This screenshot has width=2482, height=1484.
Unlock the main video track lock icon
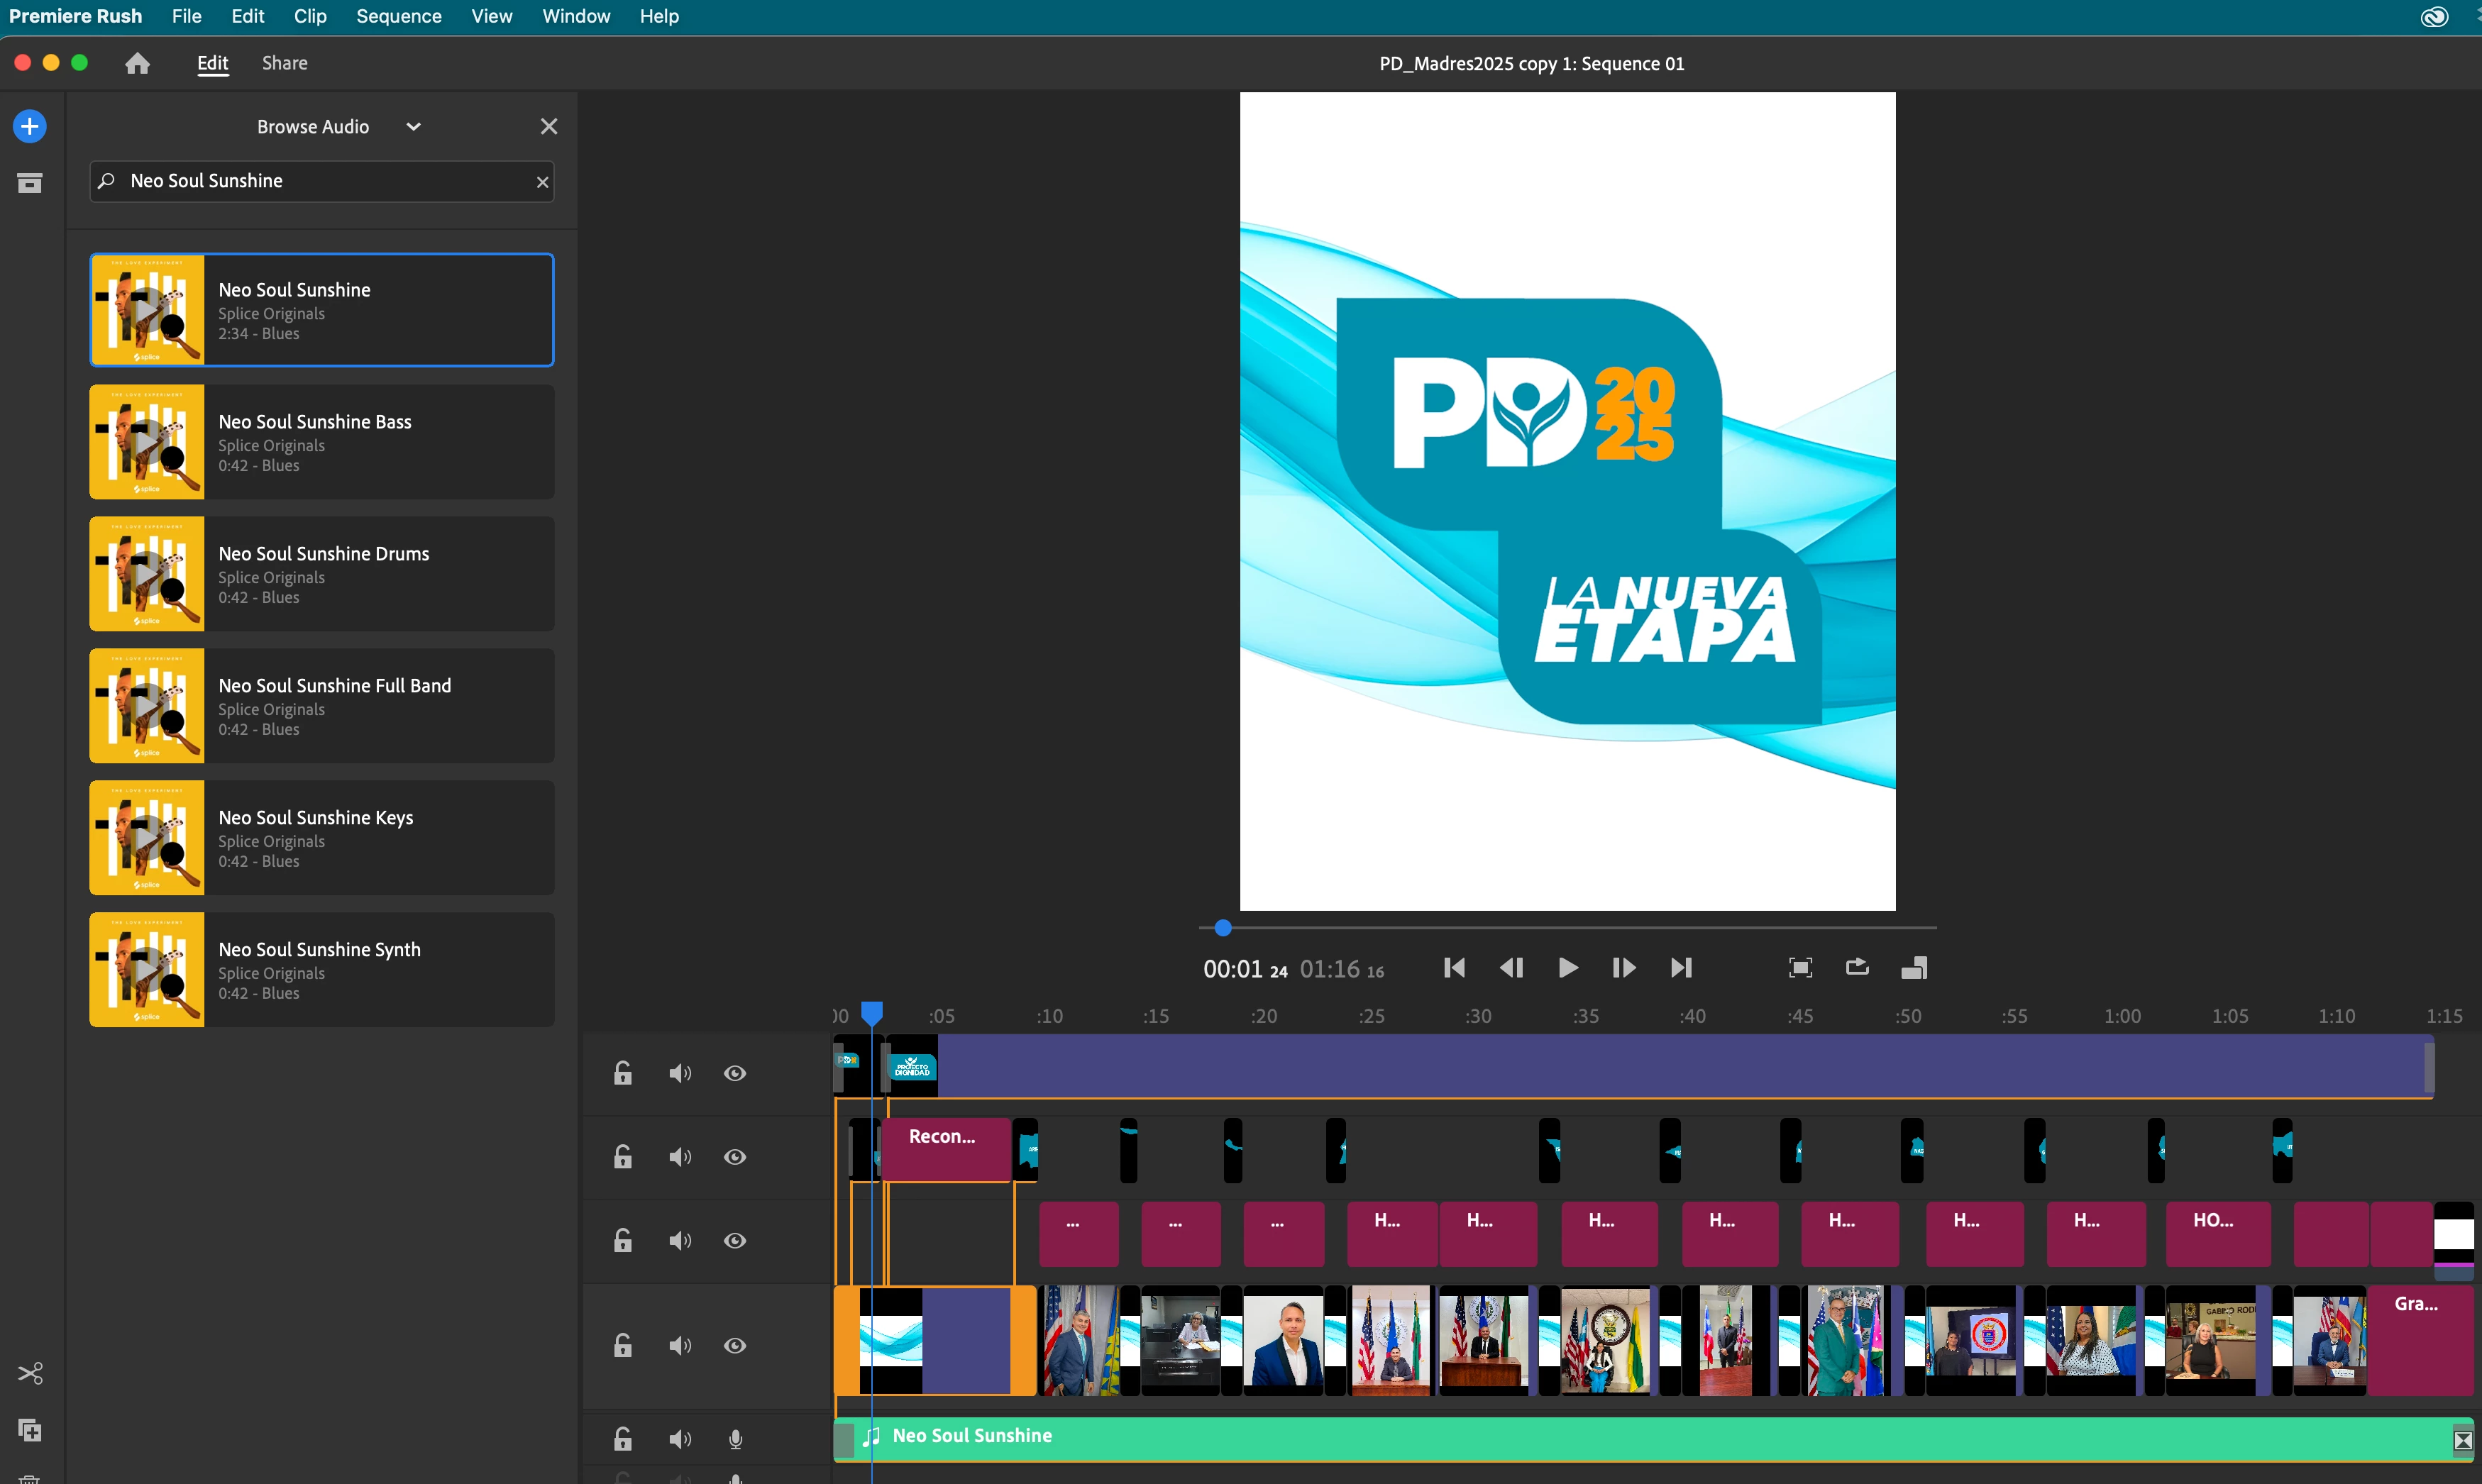pyautogui.click(x=623, y=1345)
